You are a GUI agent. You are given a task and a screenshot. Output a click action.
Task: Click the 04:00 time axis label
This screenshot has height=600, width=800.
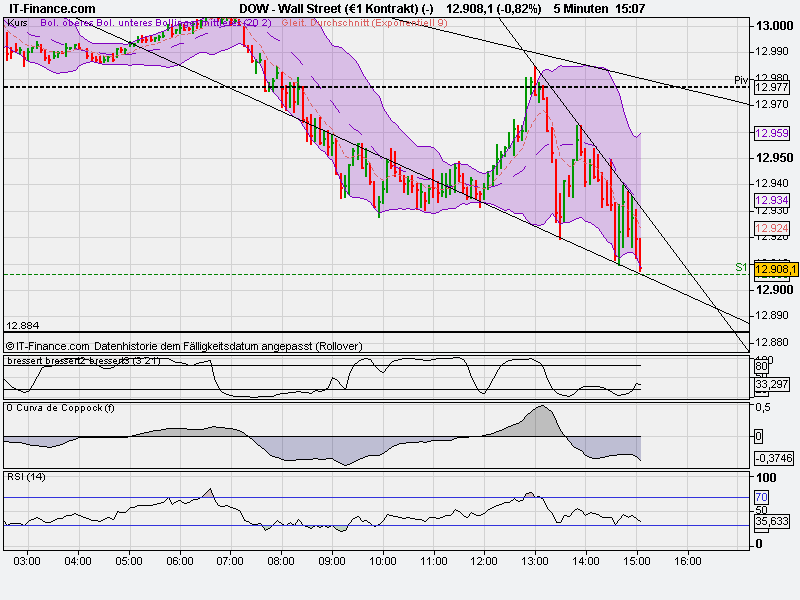78,561
